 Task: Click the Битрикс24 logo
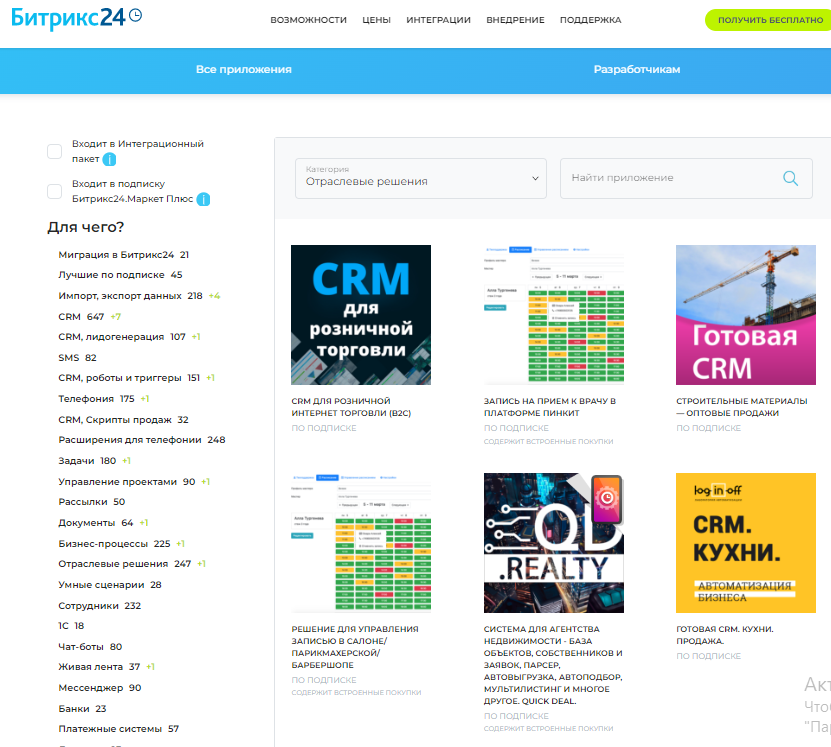(76, 18)
